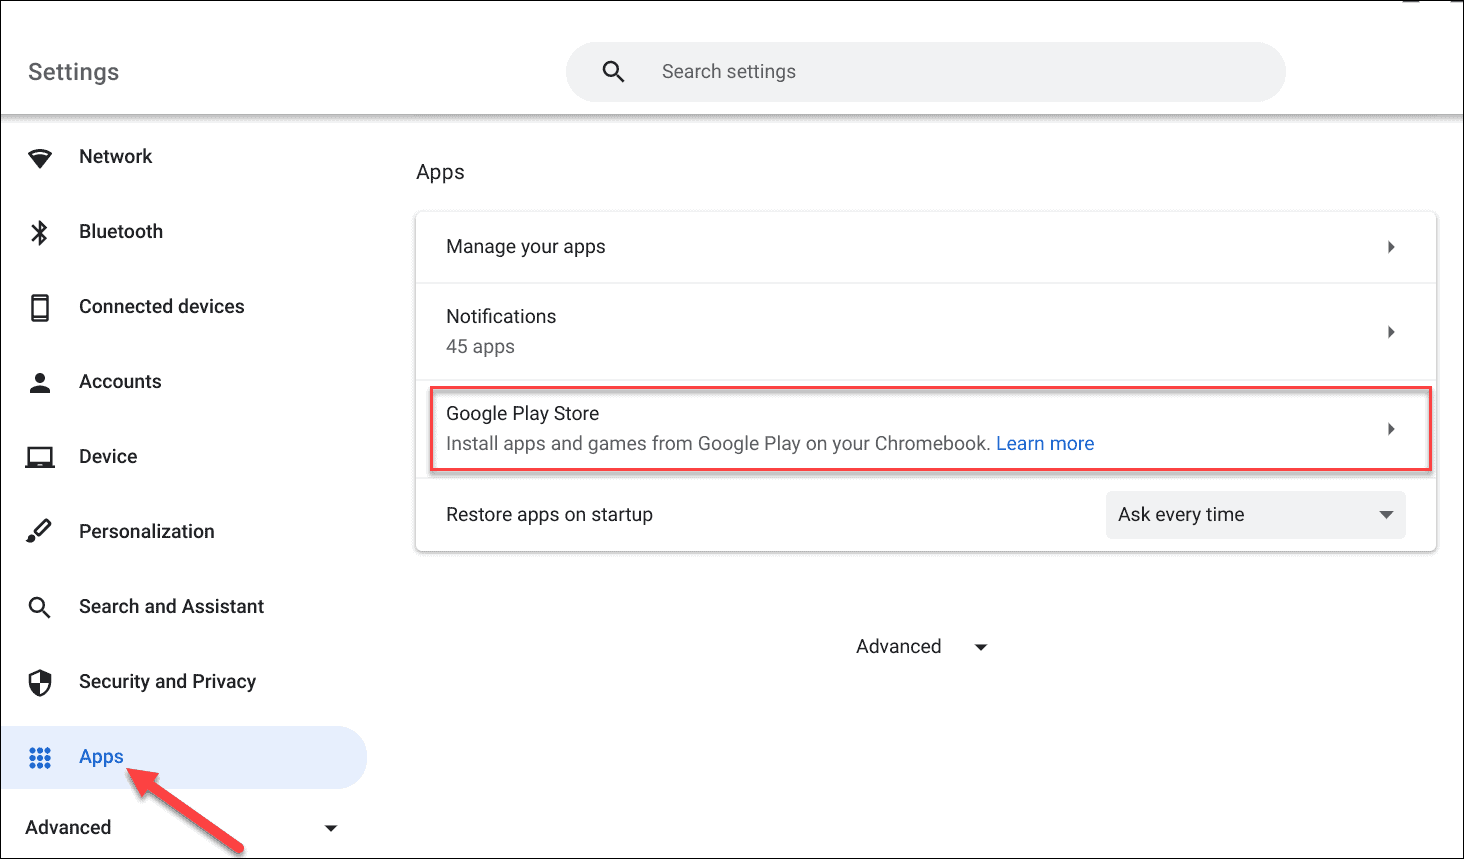Click the Network wifi icon in sidebar
Viewport: 1464px width, 859px height.
pyautogui.click(x=40, y=158)
